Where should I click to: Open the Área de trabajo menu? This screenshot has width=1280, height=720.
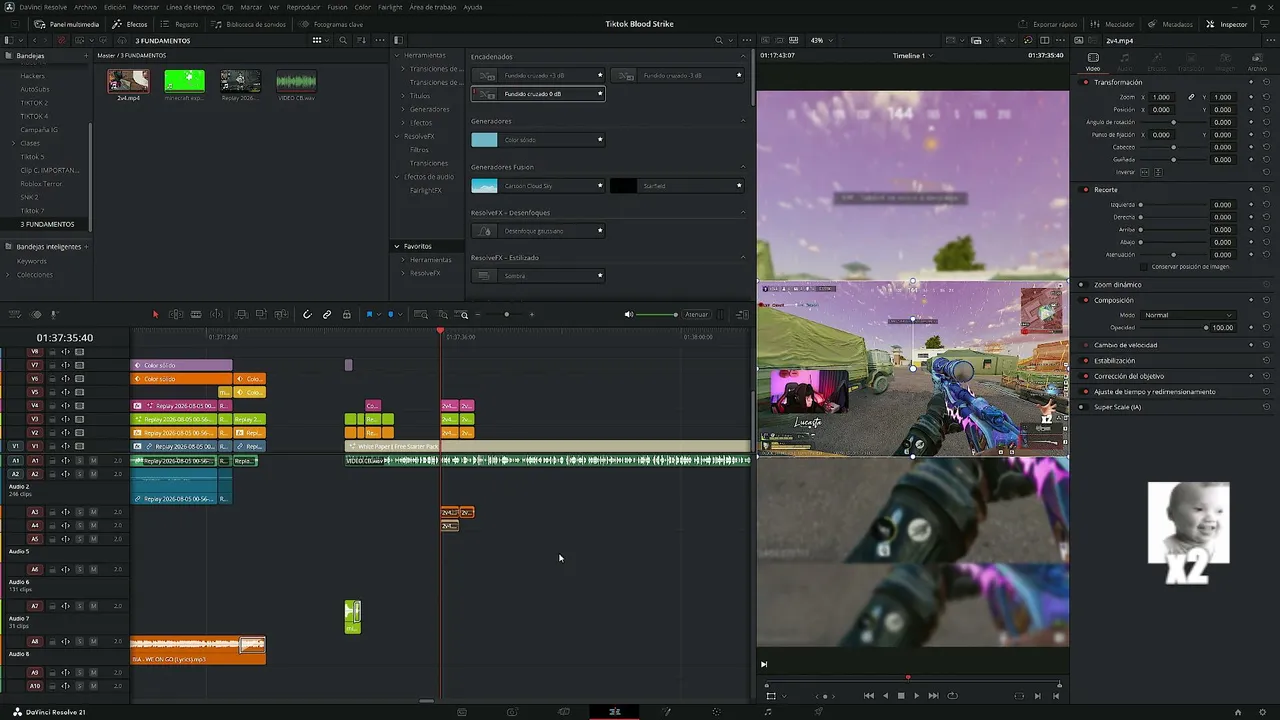432,7
